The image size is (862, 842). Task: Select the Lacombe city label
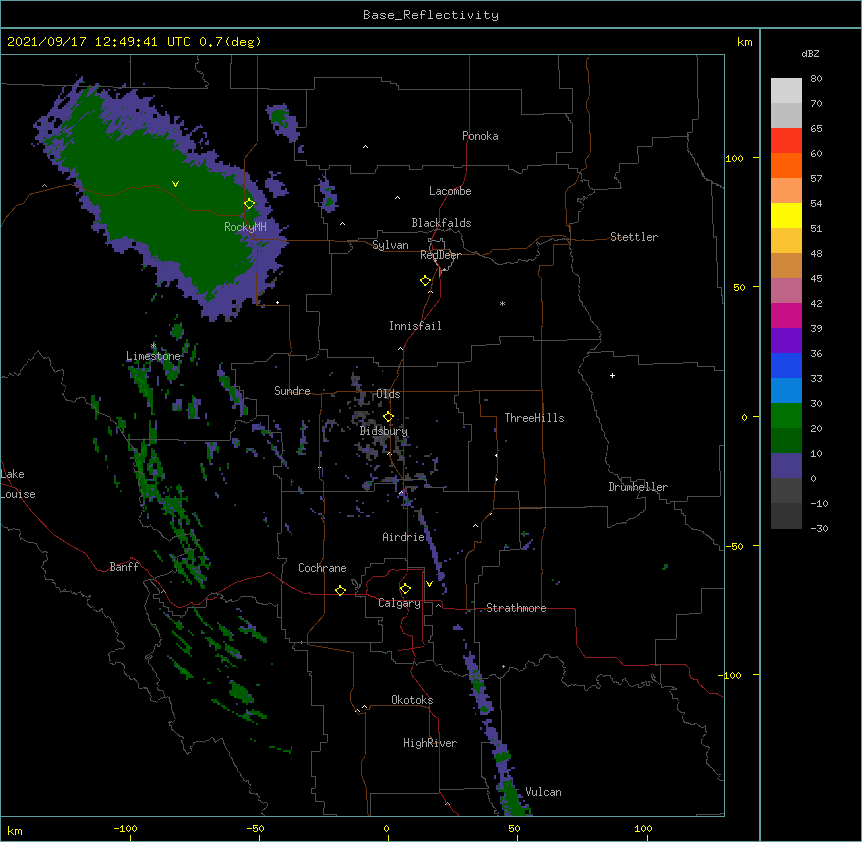(450, 191)
